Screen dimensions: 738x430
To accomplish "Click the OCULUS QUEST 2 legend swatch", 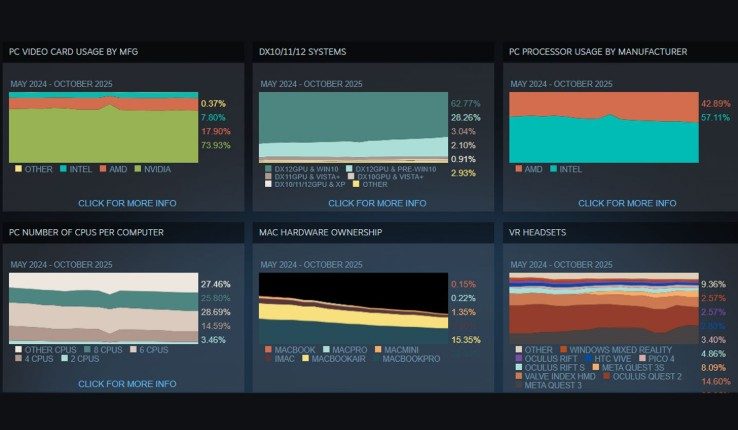I will [607, 376].
